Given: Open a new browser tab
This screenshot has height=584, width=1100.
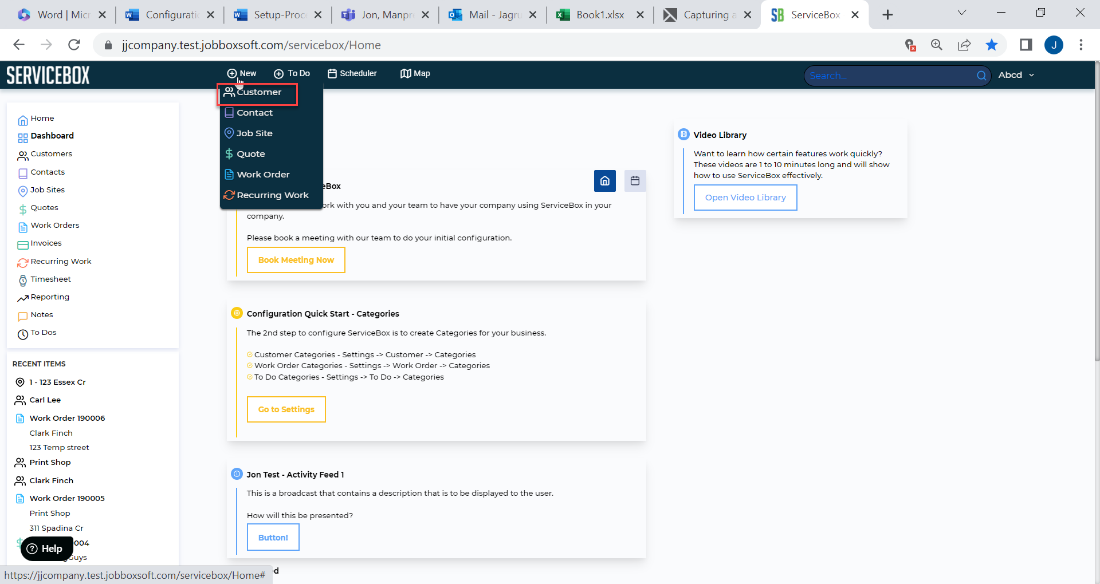Looking at the screenshot, I should [887, 15].
